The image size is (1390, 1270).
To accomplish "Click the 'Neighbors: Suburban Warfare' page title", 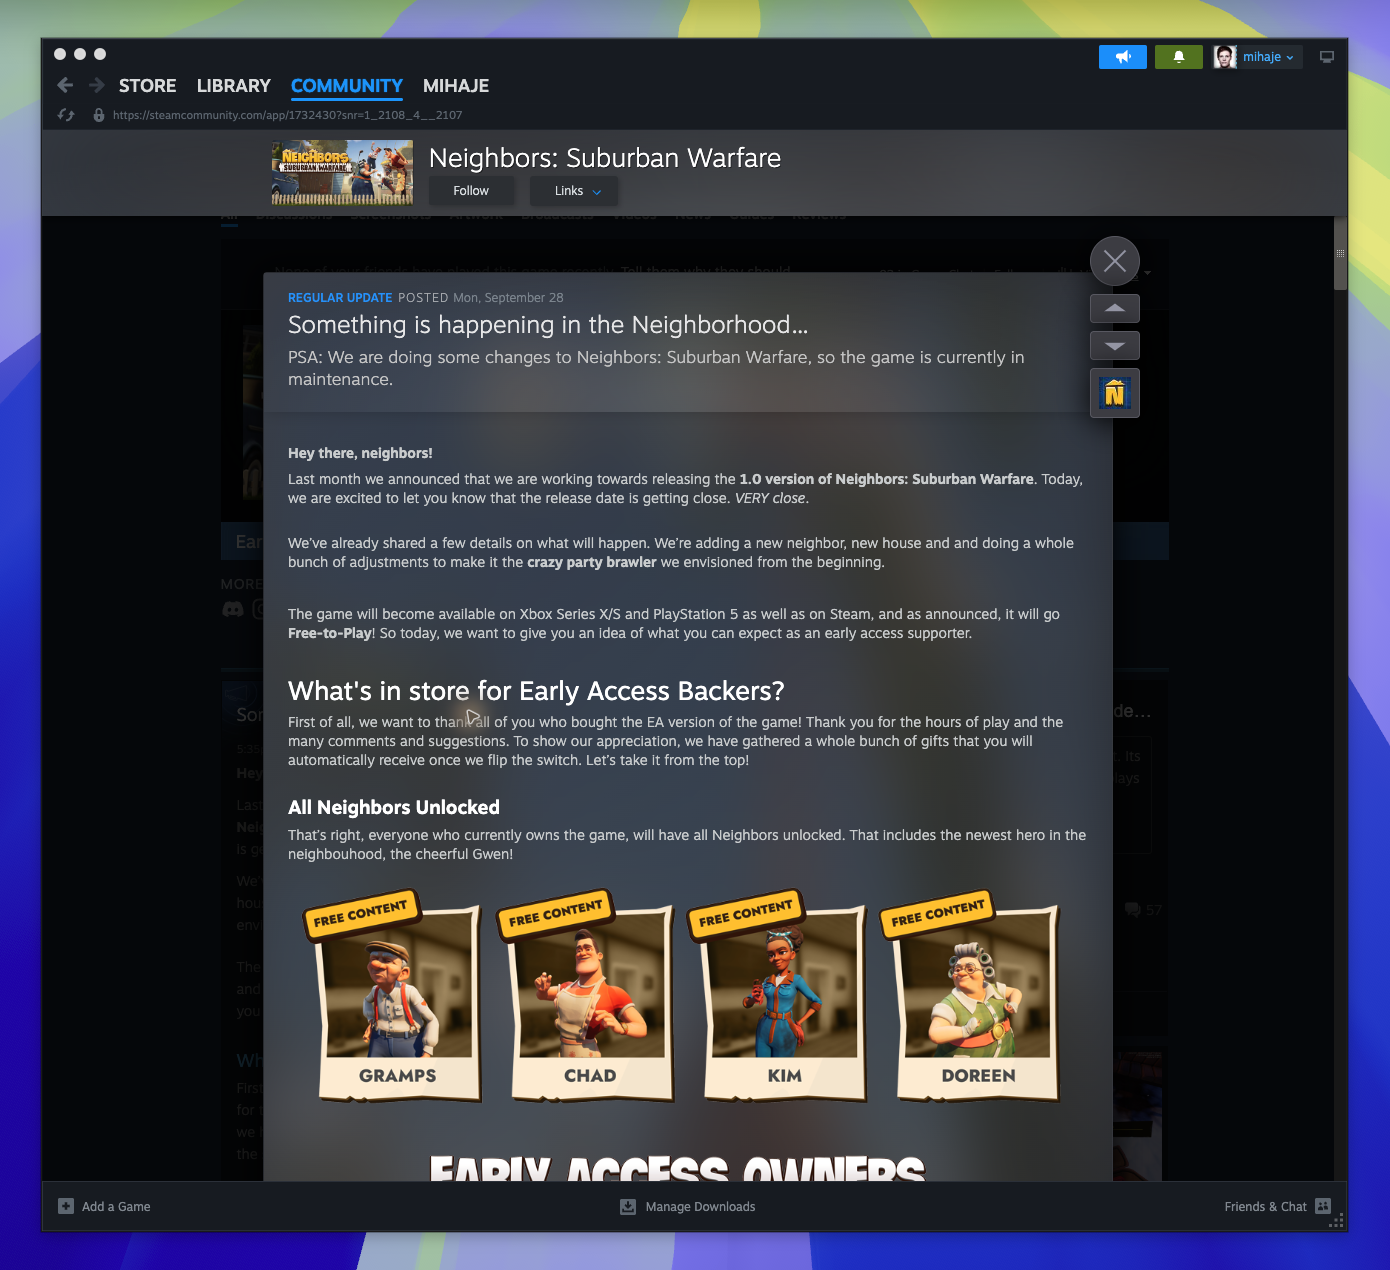I will pyautogui.click(x=605, y=158).
